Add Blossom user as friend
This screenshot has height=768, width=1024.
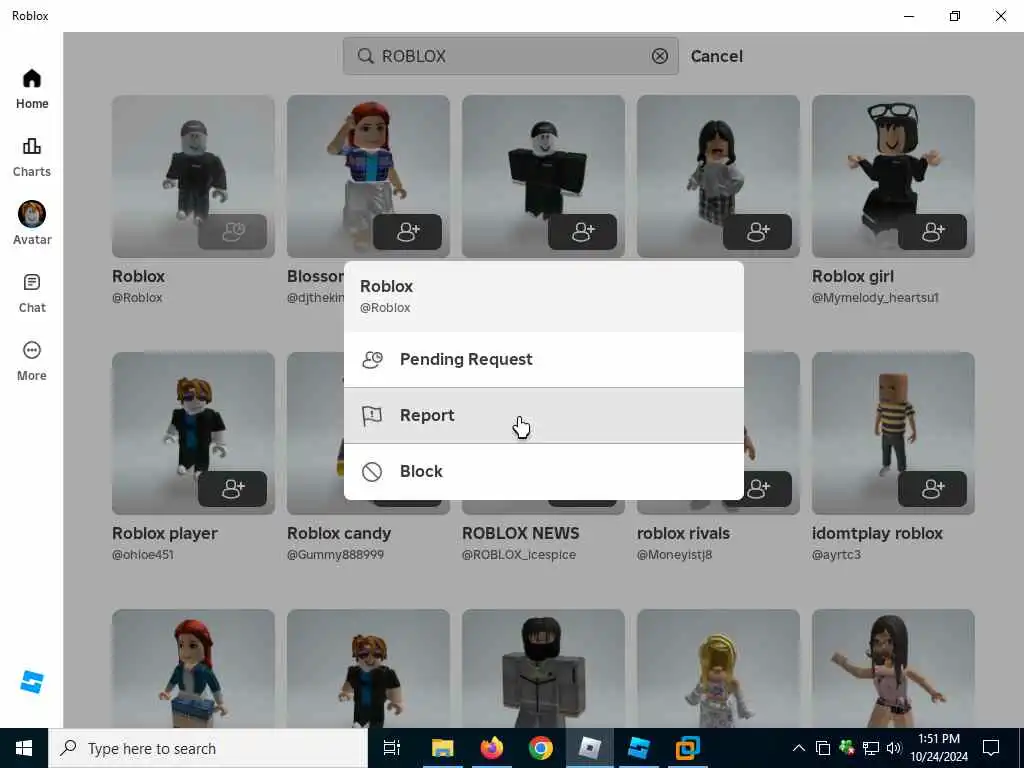[x=408, y=231]
